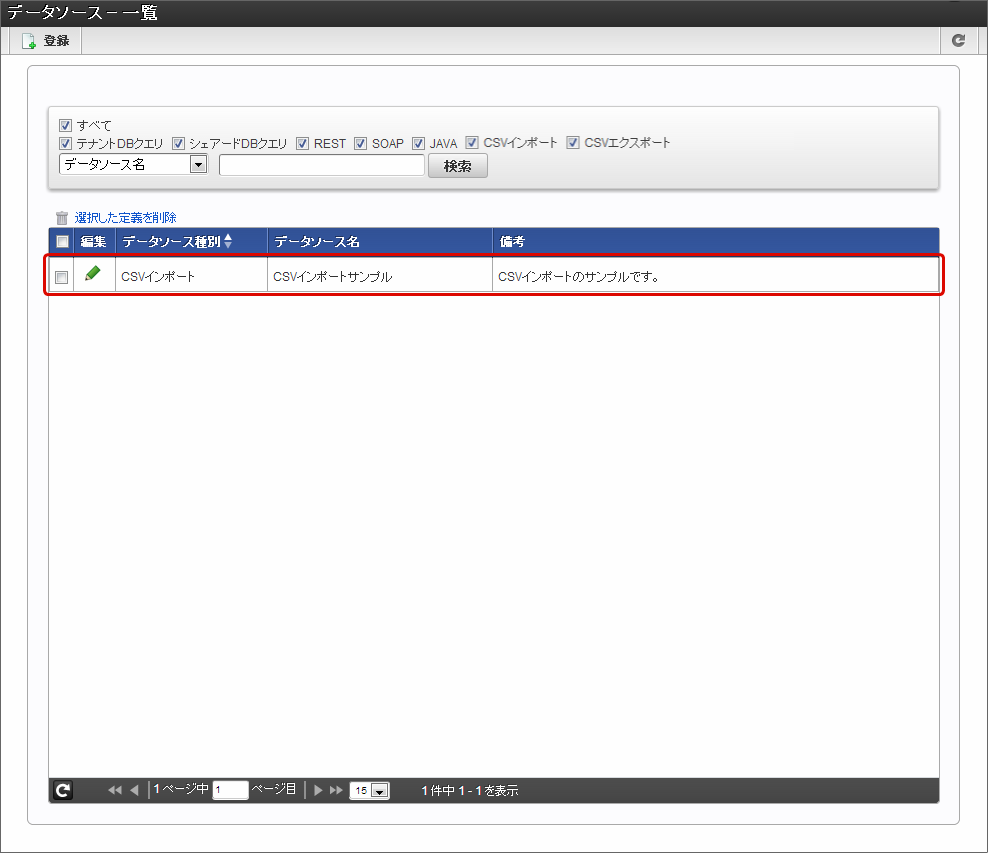Click the 検索 search button
988x853 pixels.
click(457, 166)
